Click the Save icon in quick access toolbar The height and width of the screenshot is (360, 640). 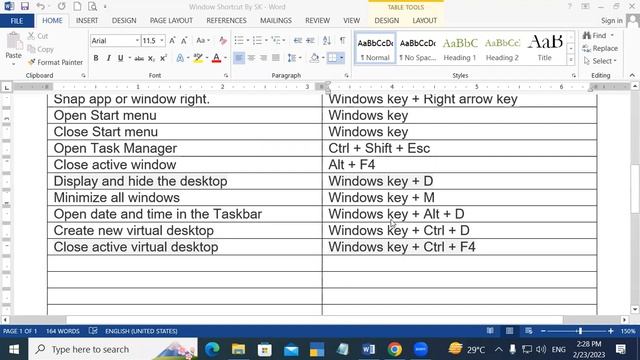(25, 6)
